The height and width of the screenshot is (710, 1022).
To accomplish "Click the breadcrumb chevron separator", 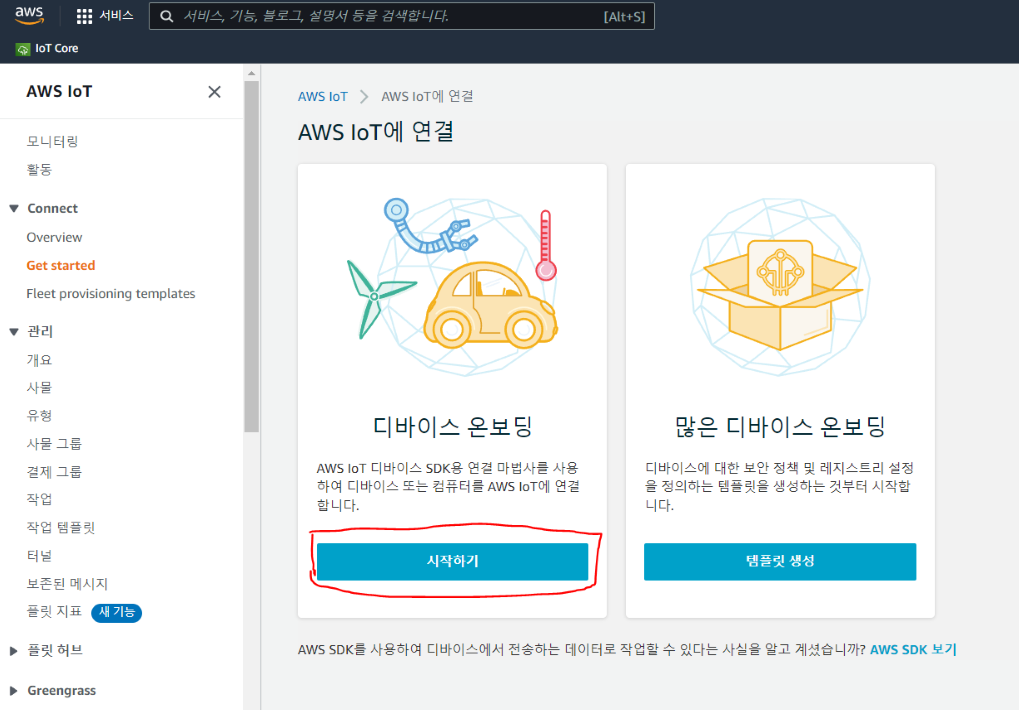I will (x=364, y=96).
